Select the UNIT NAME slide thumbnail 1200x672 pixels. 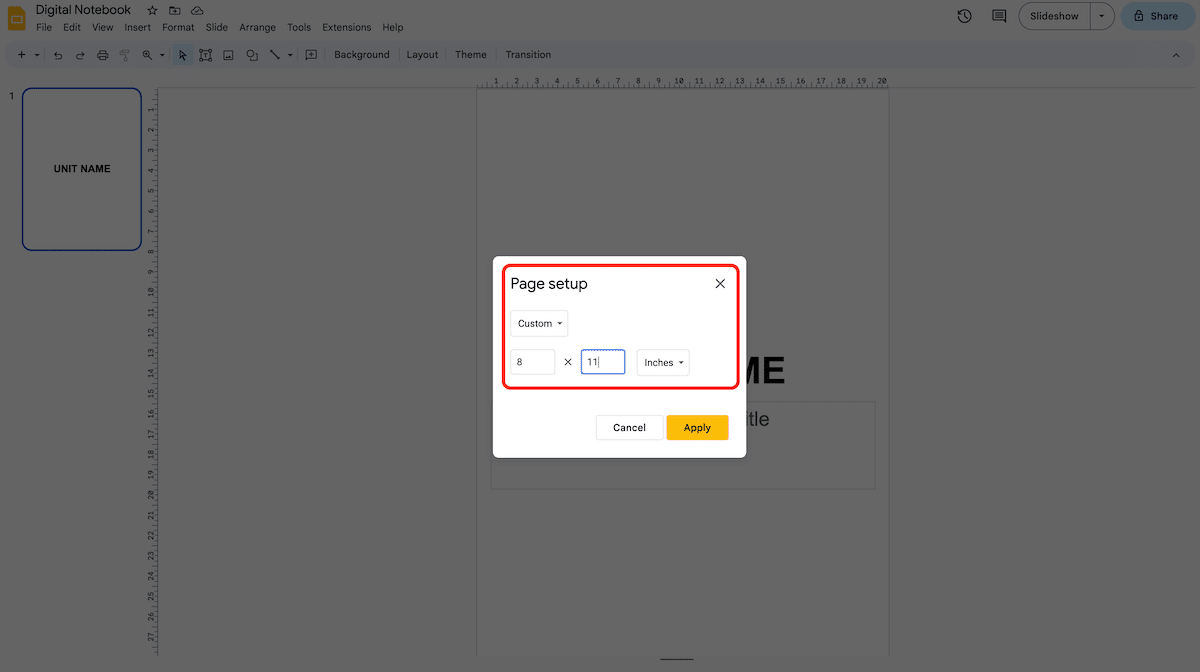(x=82, y=169)
